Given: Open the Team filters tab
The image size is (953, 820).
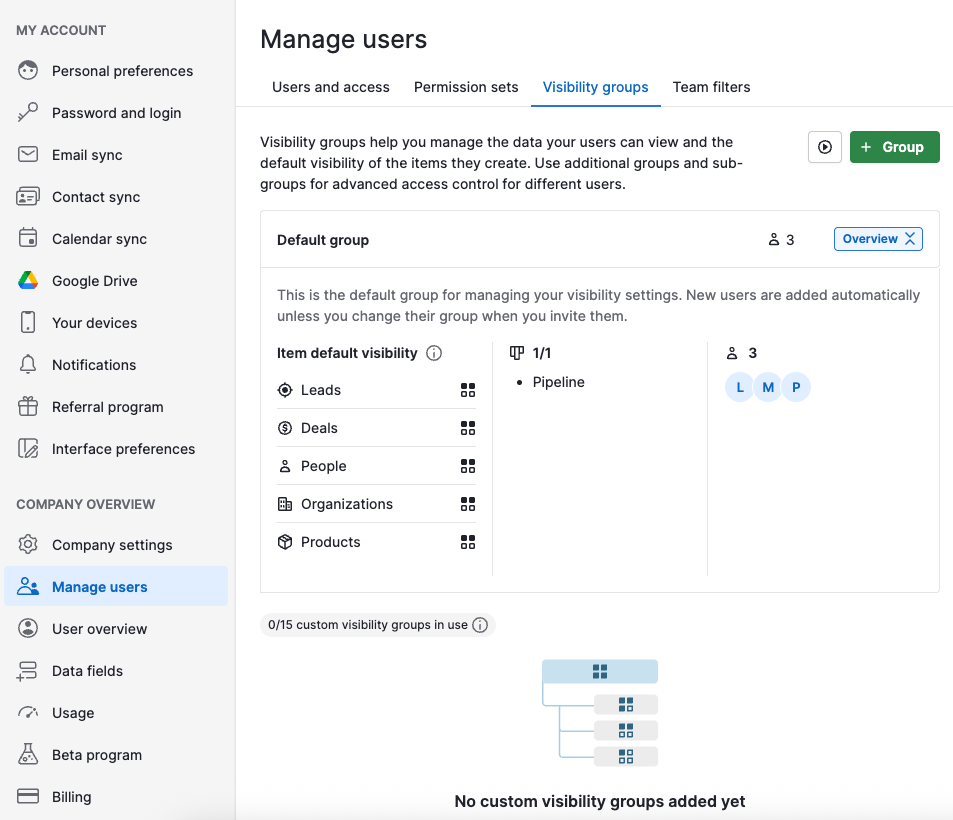Looking at the screenshot, I should pyautogui.click(x=711, y=87).
